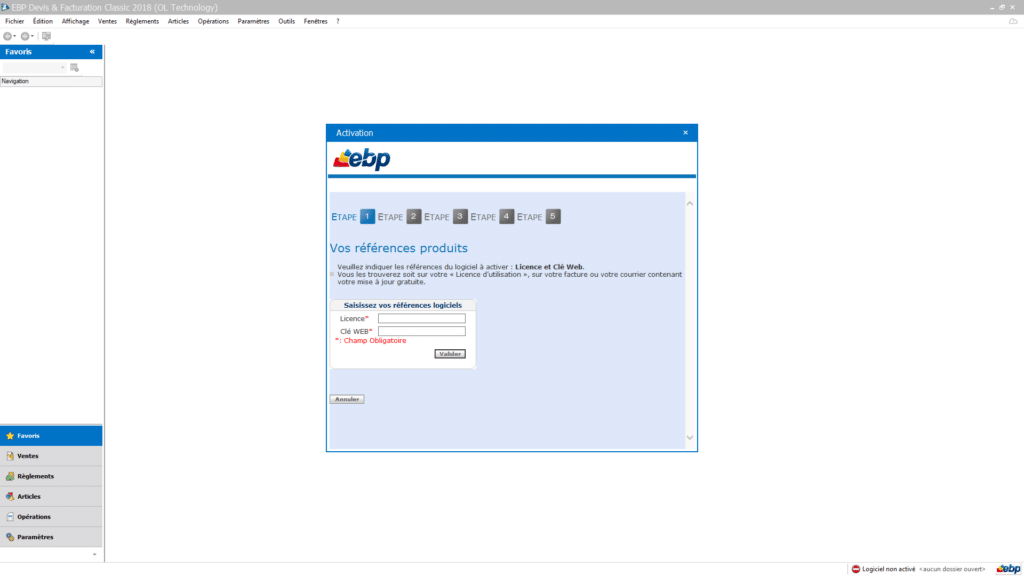Open the Fenêtres menu

pyautogui.click(x=315, y=22)
